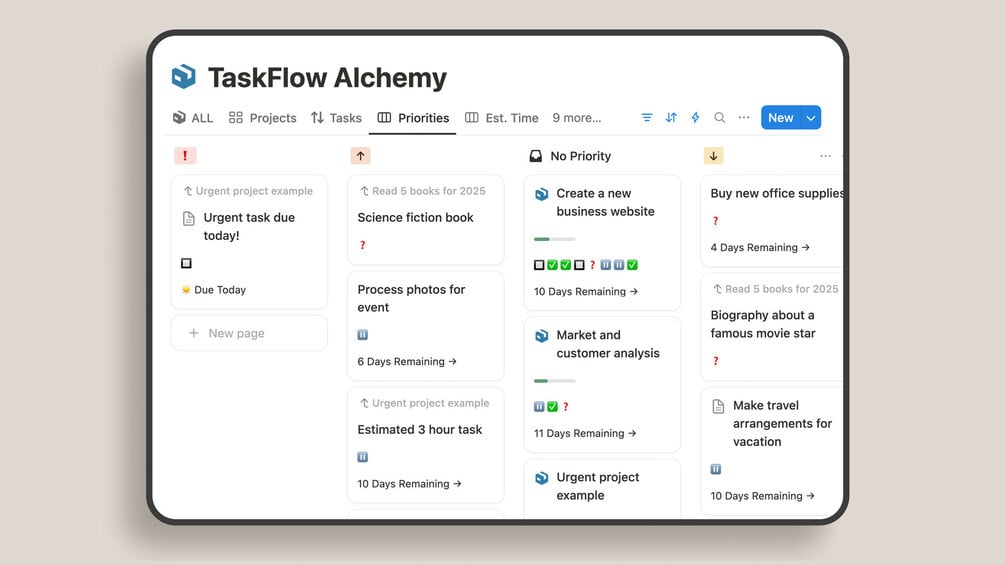Add a New page in urgent column

(249, 333)
